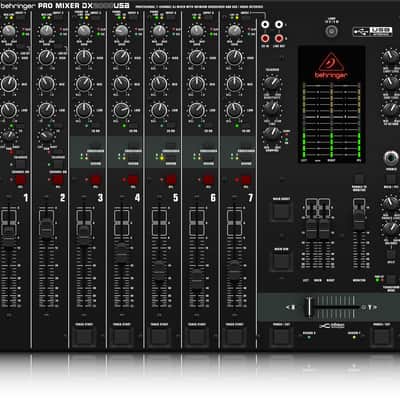The image size is (400, 400).
Task: Click the upper-right white RCA jack
Action: [x=279, y=25]
